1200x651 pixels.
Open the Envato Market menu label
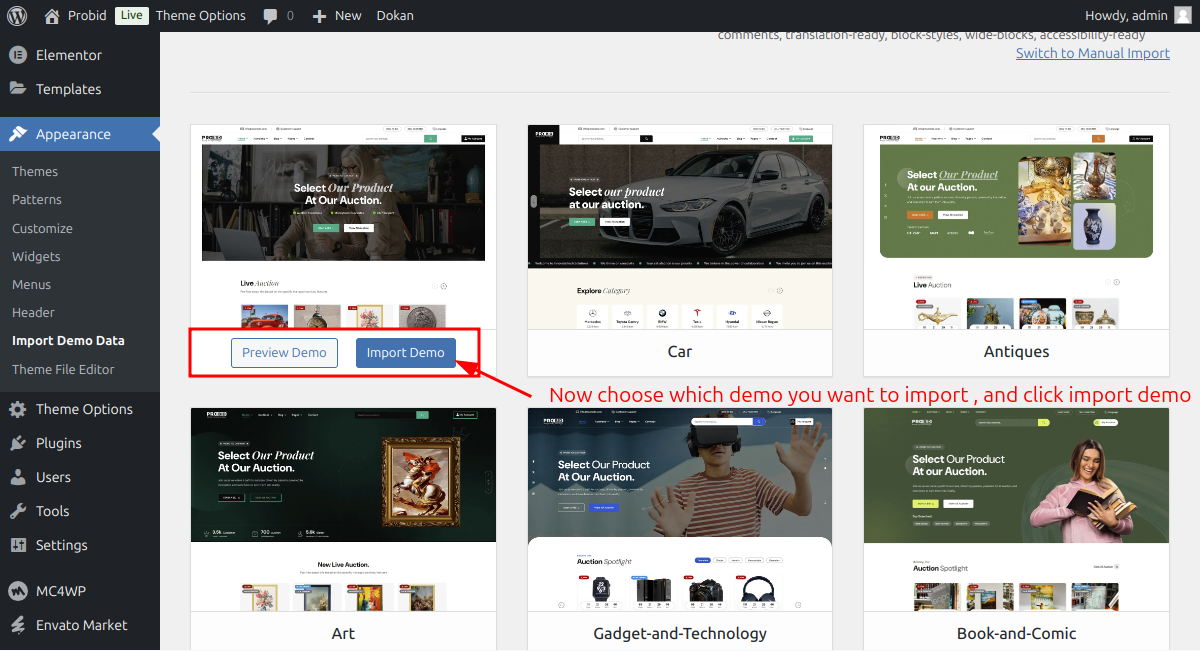82,625
